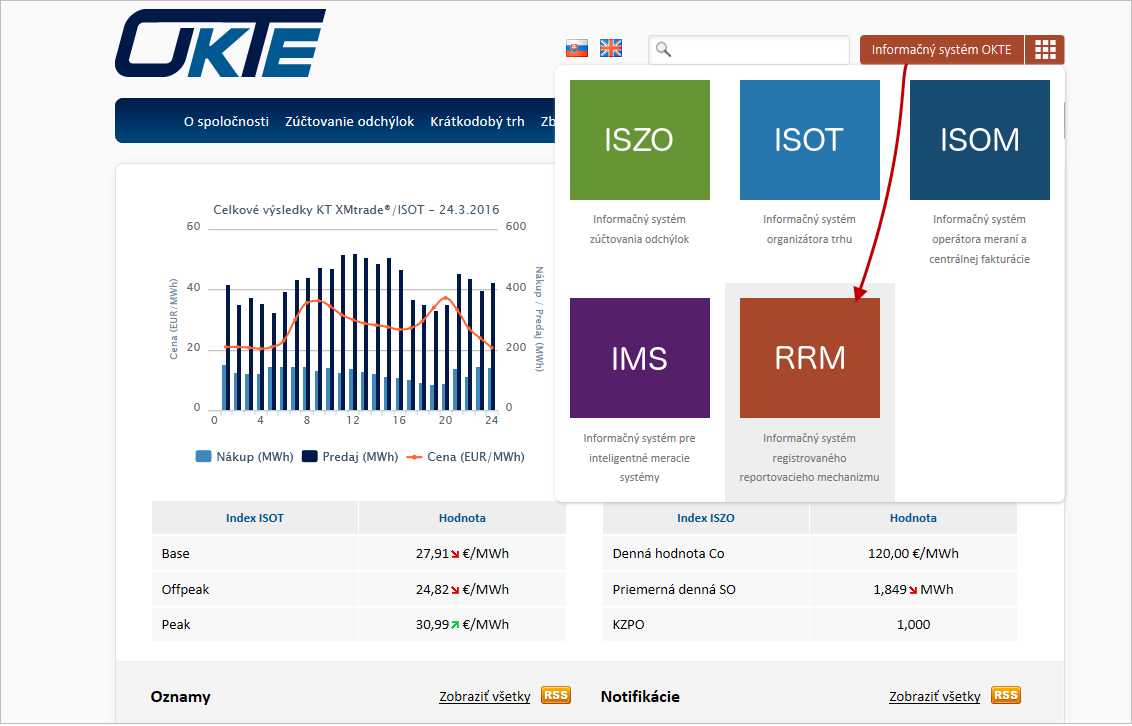This screenshot has height=726, width=1132.
Task: Click the Index ISZO column header
Action: pyautogui.click(x=705, y=518)
